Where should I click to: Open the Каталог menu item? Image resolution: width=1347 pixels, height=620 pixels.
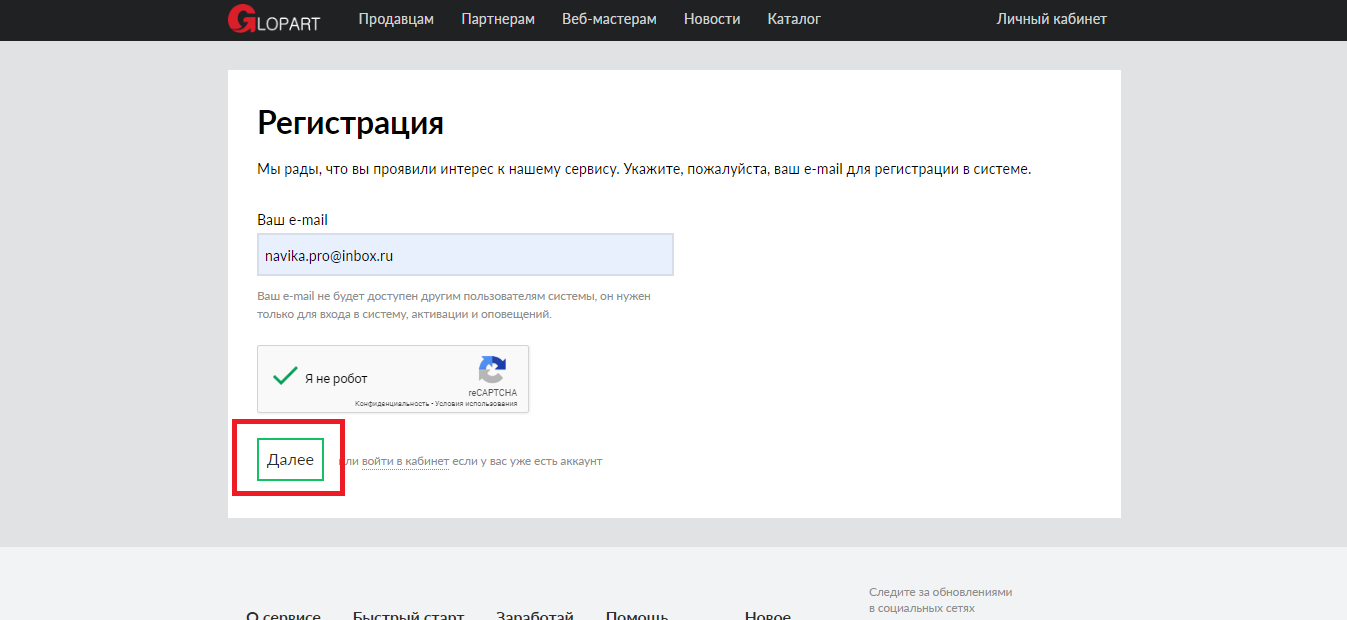tap(794, 19)
